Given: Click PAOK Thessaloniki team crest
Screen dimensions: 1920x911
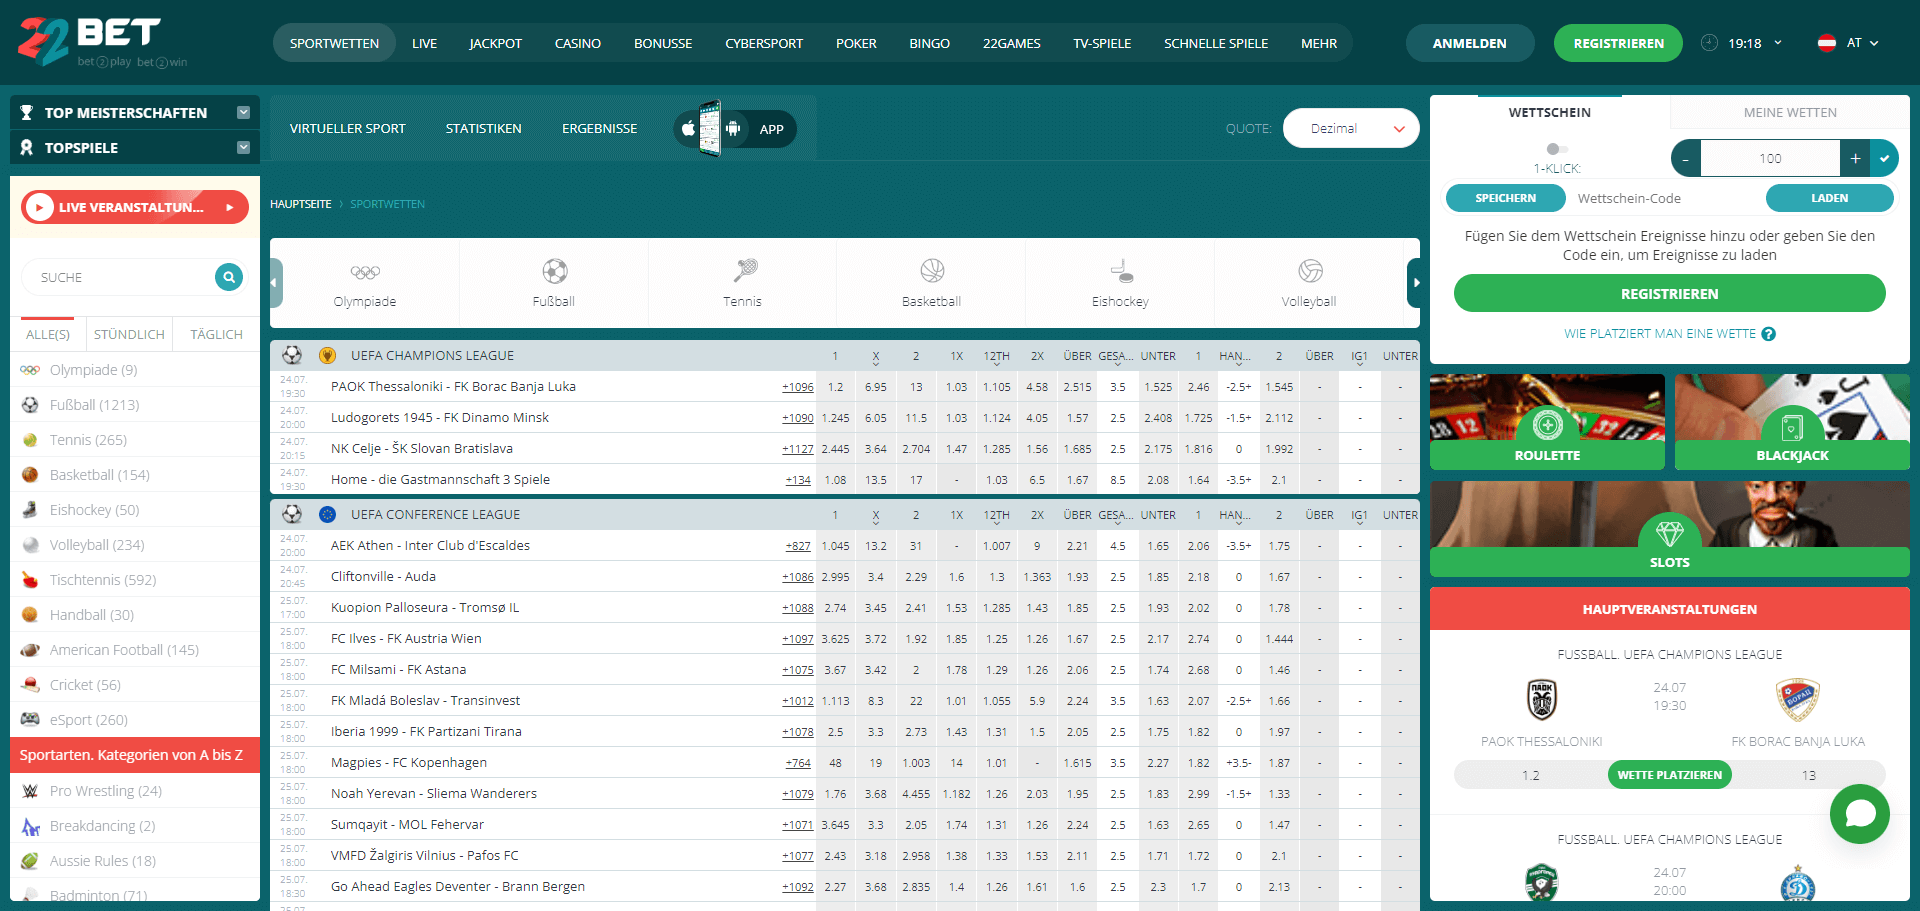Looking at the screenshot, I should (1542, 699).
